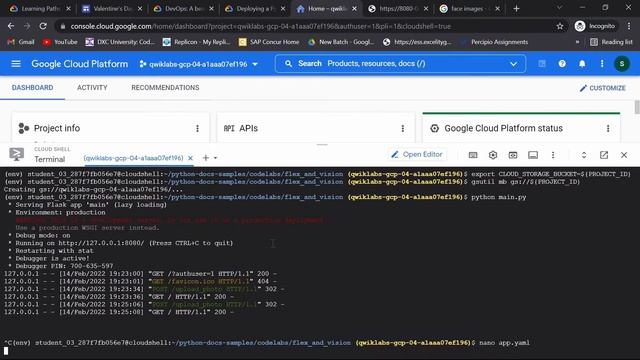Click the Cloud Shell session info laptop icon
The height and width of the screenshot is (360, 640).
533,155
